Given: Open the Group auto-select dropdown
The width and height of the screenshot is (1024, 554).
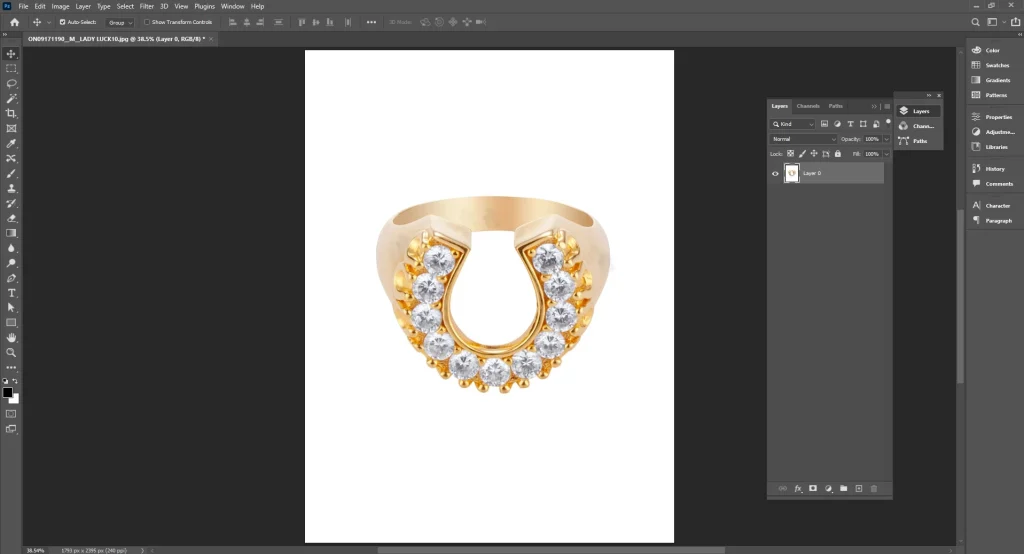Looking at the screenshot, I should (120, 22).
